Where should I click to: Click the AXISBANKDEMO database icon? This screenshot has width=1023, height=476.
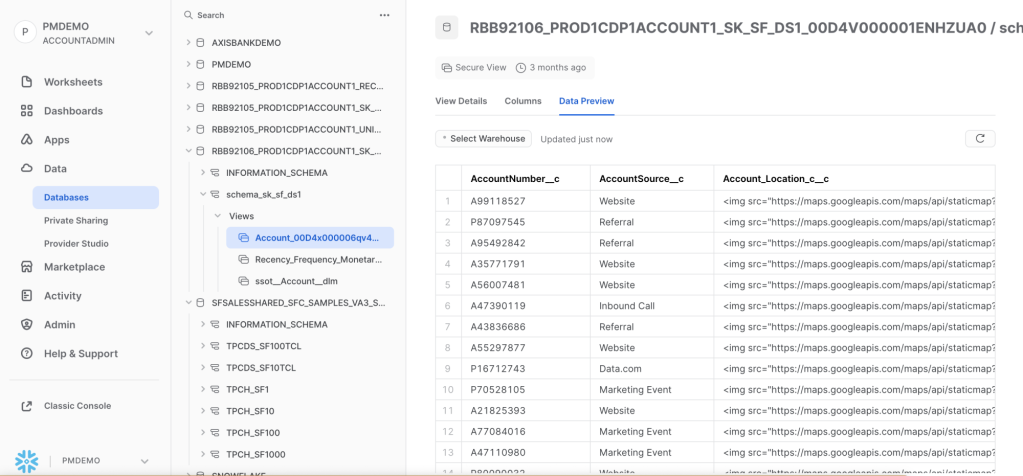coord(200,42)
